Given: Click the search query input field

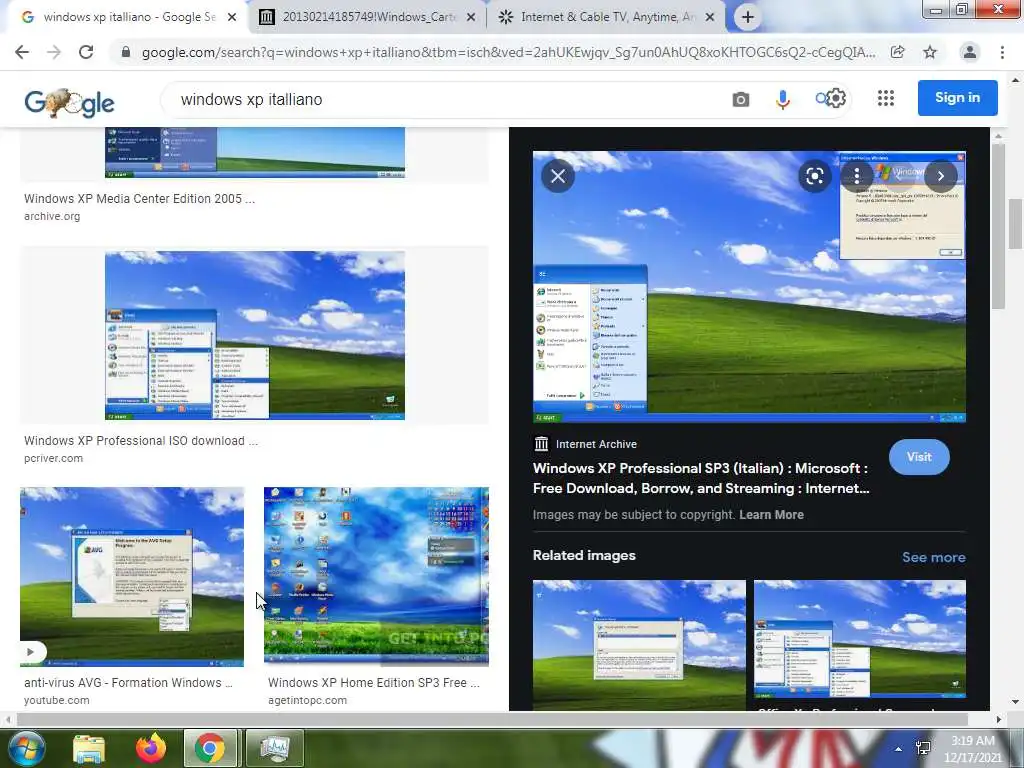Looking at the screenshot, I should click(x=451, y=99).
